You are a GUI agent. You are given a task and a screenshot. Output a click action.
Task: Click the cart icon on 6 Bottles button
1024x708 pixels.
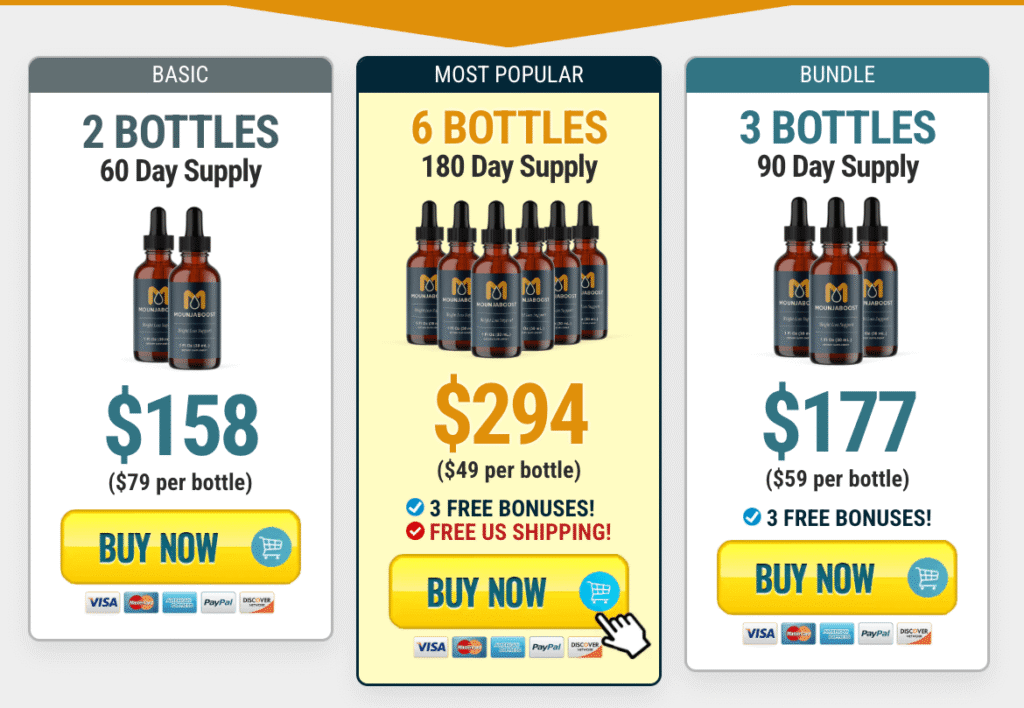(x=599, y=592)
